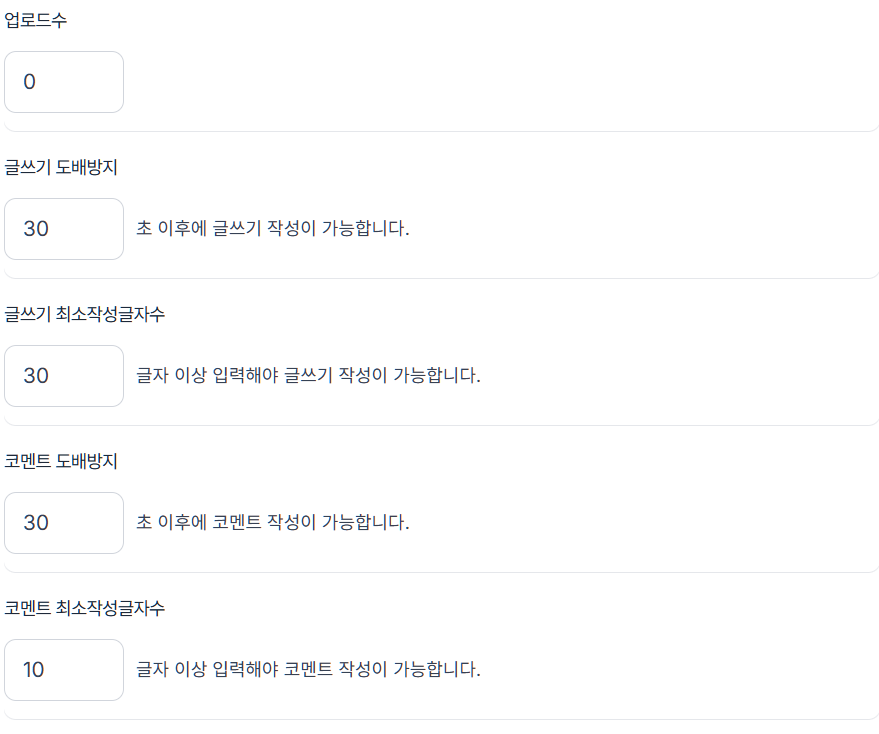Click the 글쓰기 최소작성글자수 input showing 30

tap(63, 376)
